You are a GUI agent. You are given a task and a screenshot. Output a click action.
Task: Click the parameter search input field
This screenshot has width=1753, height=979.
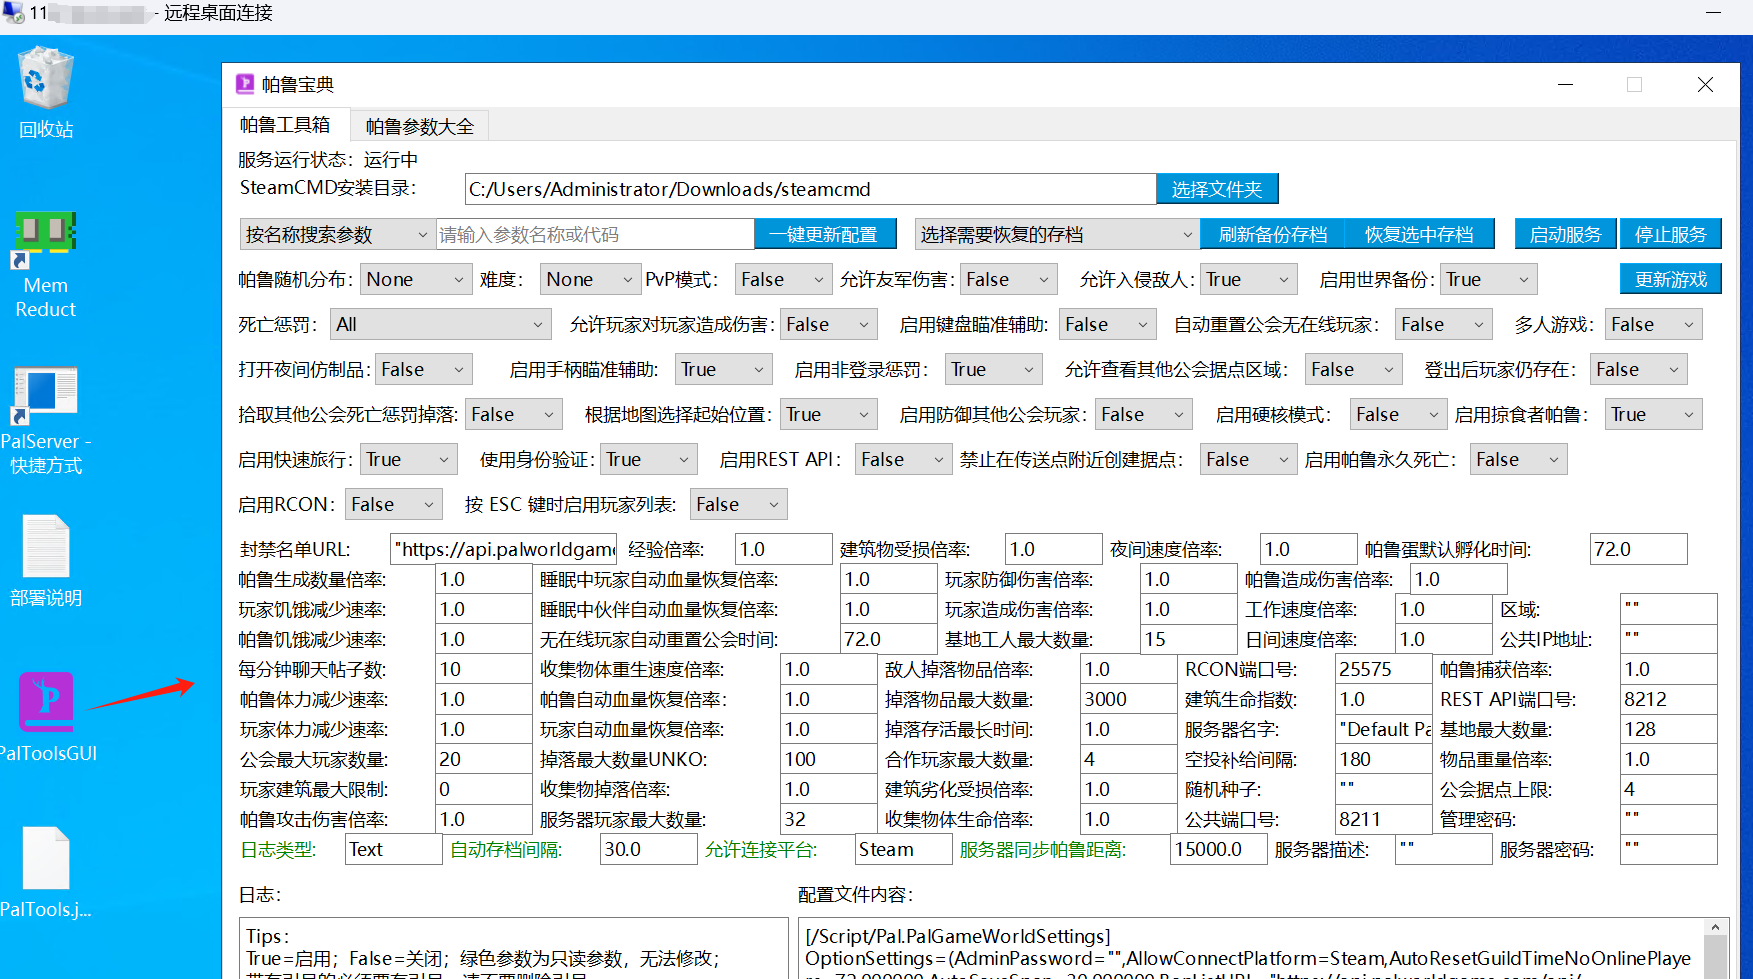[594, 234]
